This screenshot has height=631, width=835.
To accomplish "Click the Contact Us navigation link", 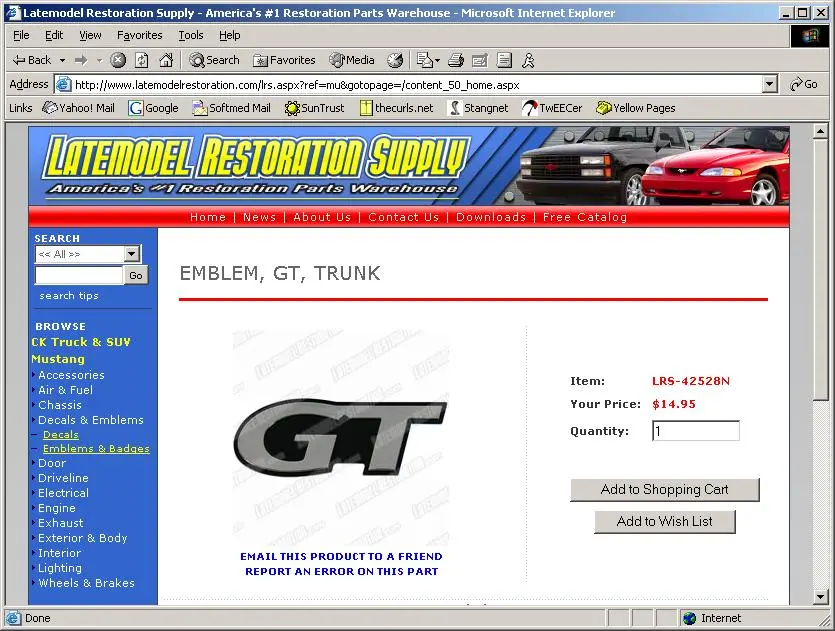I will click(403, 217).
